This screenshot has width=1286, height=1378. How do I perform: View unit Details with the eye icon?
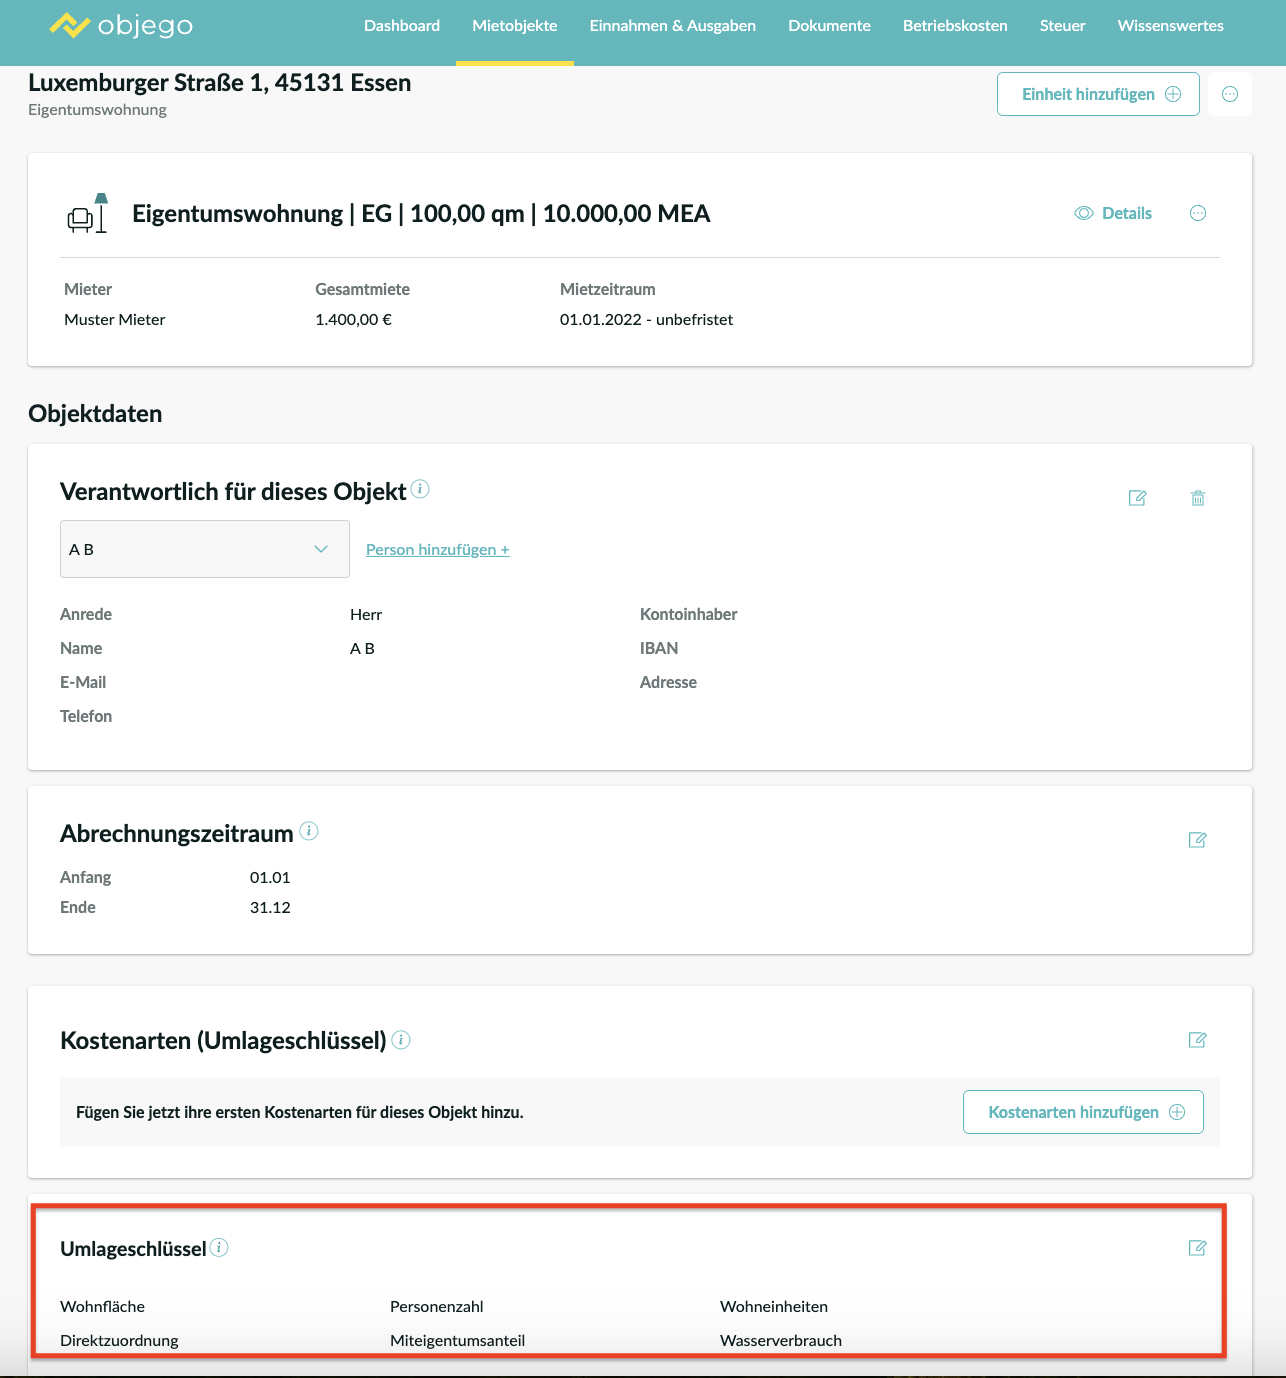click(1113, 213)
